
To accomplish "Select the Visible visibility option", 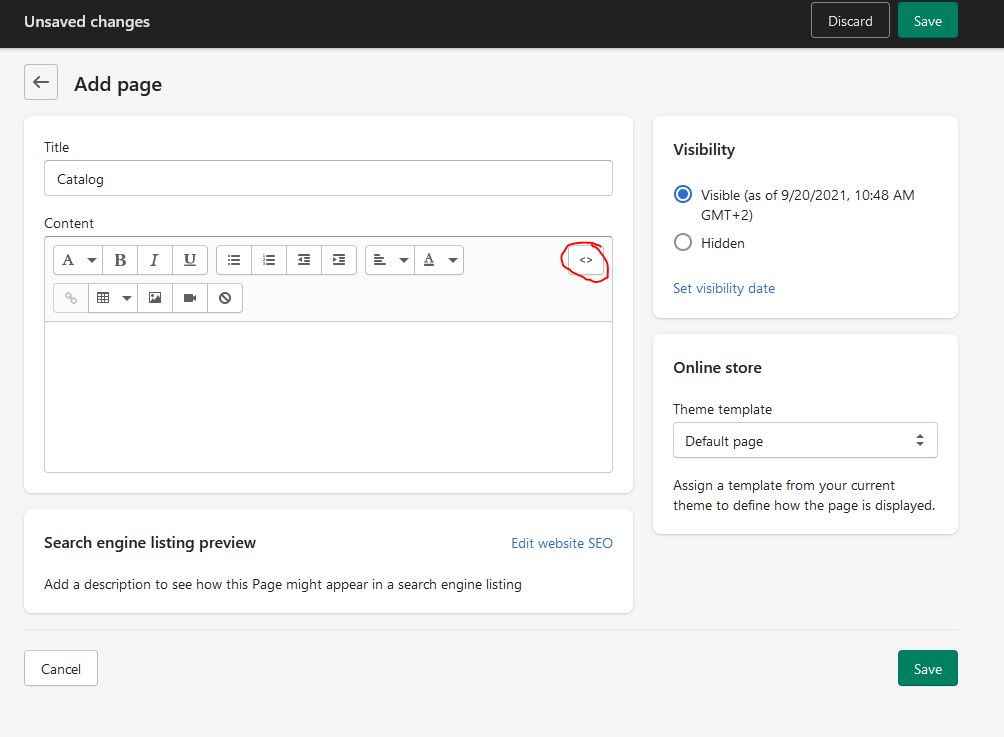I will point(682,194).
